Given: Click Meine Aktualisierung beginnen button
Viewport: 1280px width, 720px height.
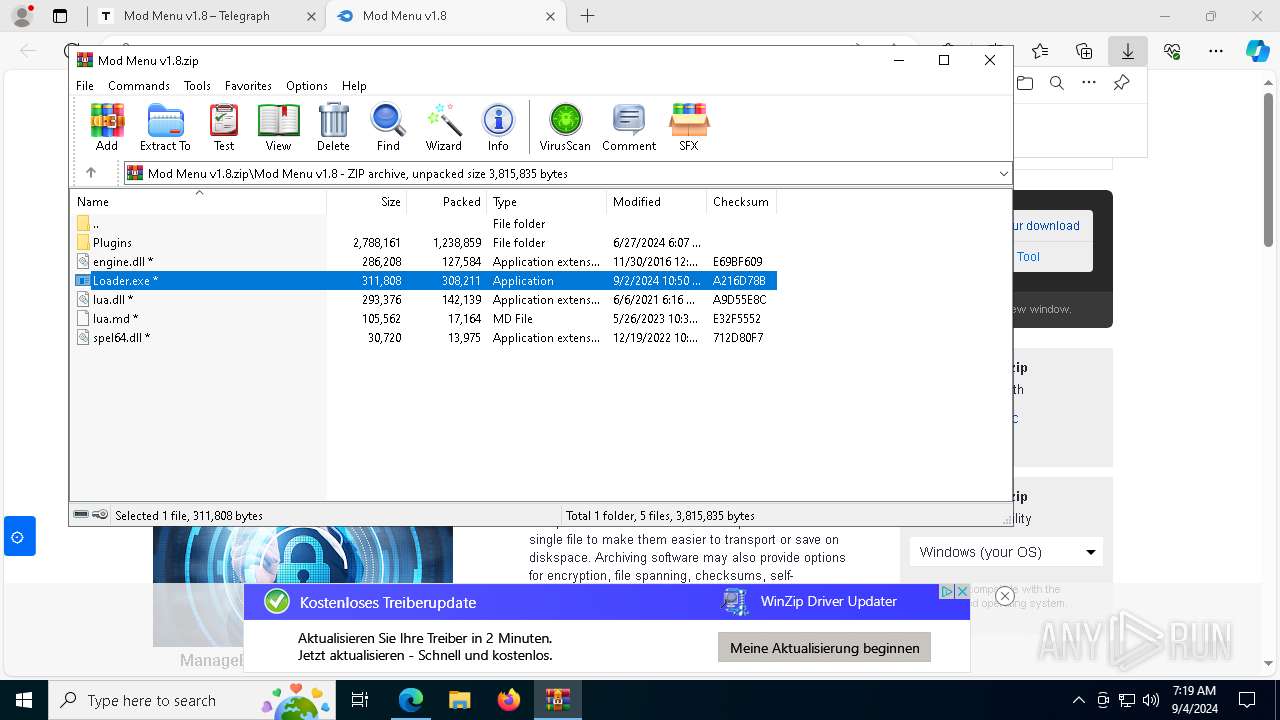Looking at the screenshot, I should point(825,648).
